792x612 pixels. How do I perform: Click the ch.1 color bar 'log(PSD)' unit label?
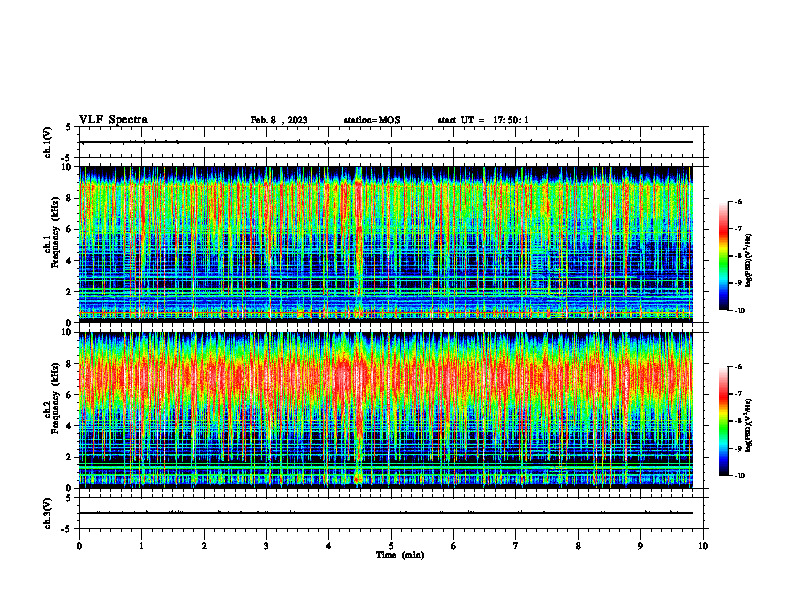[749, 260]
